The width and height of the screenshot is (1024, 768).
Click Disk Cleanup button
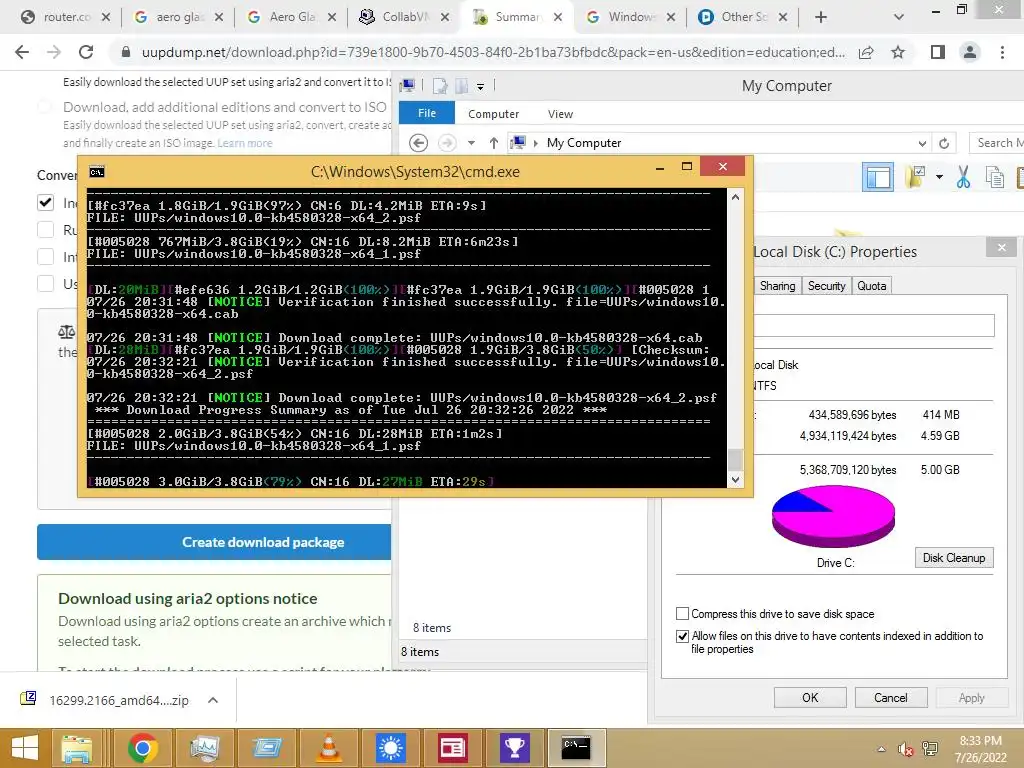[953, 558]
